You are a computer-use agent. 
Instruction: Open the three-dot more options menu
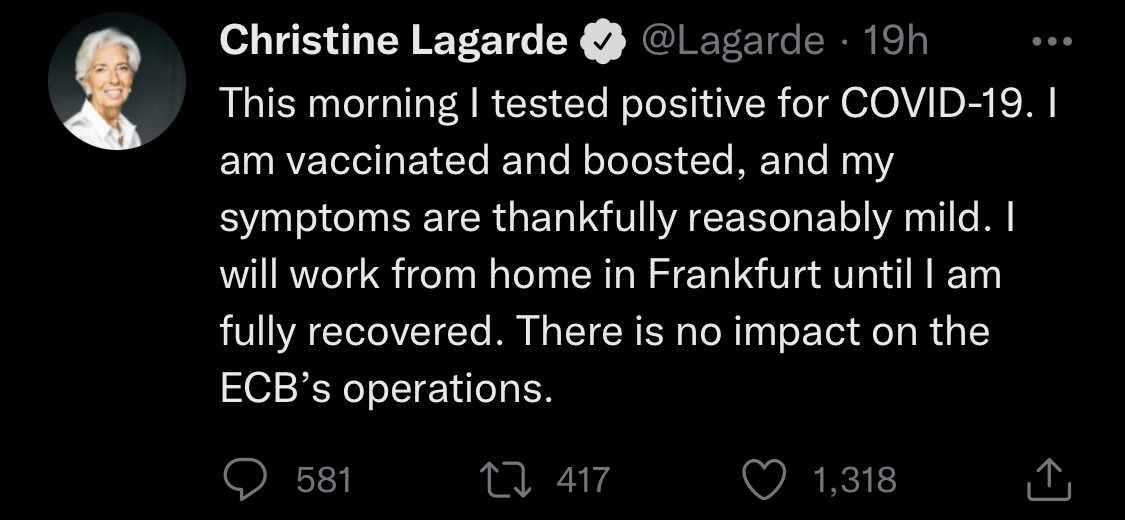pyautogui.click(x=1051, y=42)
